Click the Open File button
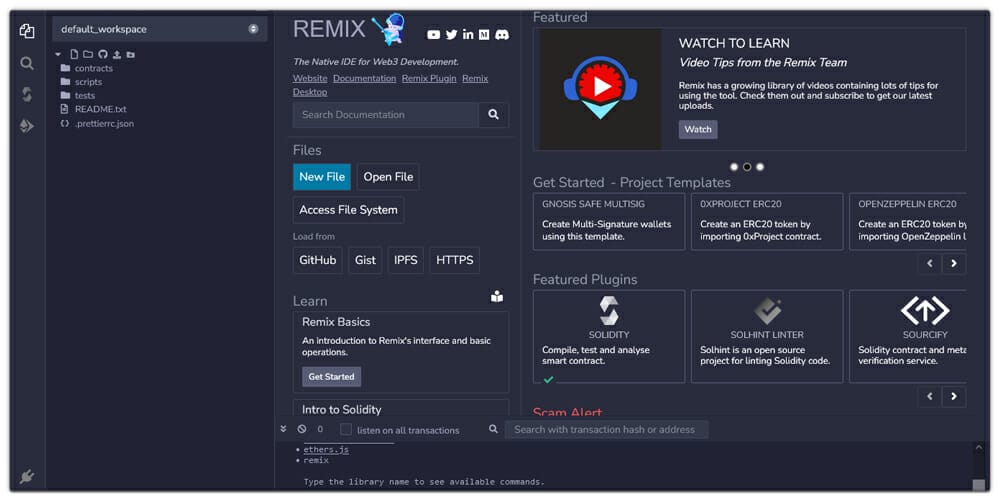1000x500 pixels. tap(388, 177)
